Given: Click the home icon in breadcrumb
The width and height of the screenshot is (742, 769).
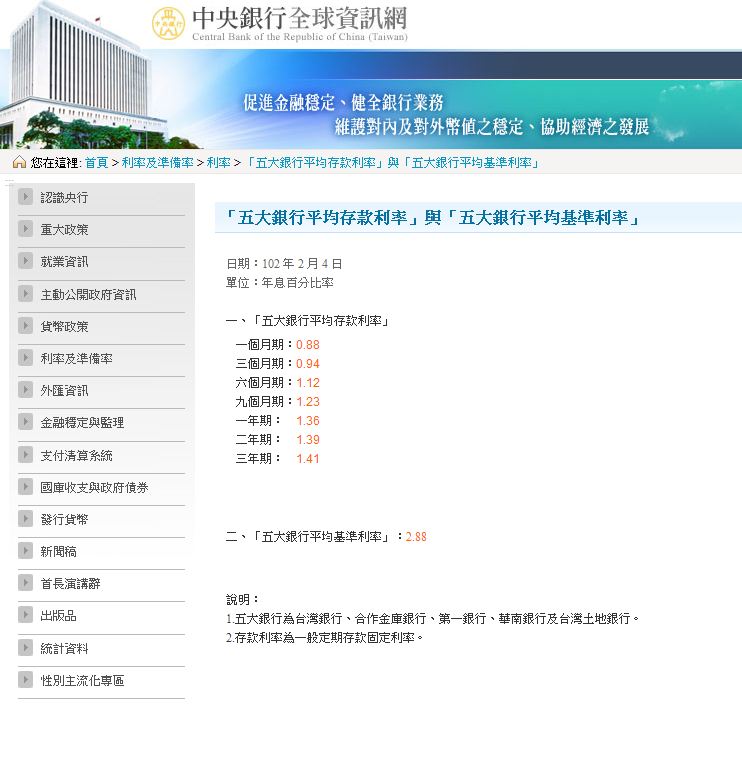Looking at the screenshot, I should pyautogui.click(x=19, y=162).
